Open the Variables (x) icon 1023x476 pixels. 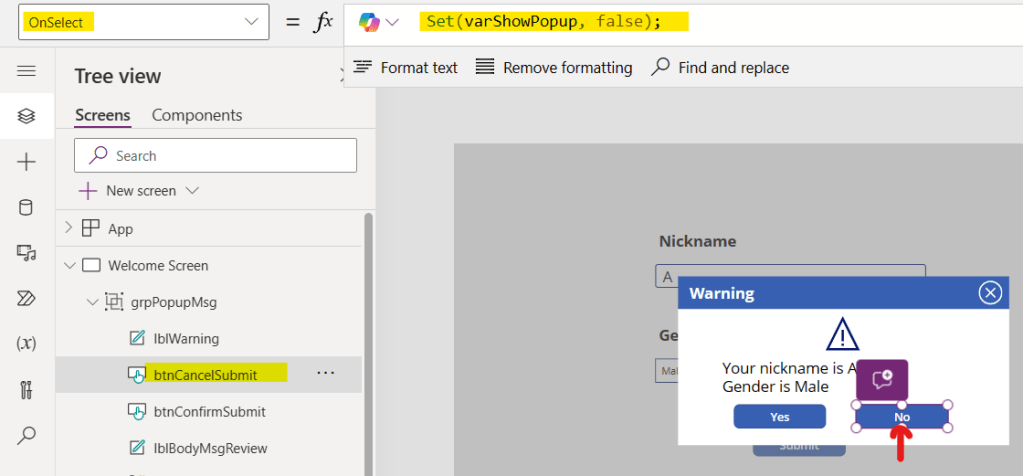(x=27, y=343)
